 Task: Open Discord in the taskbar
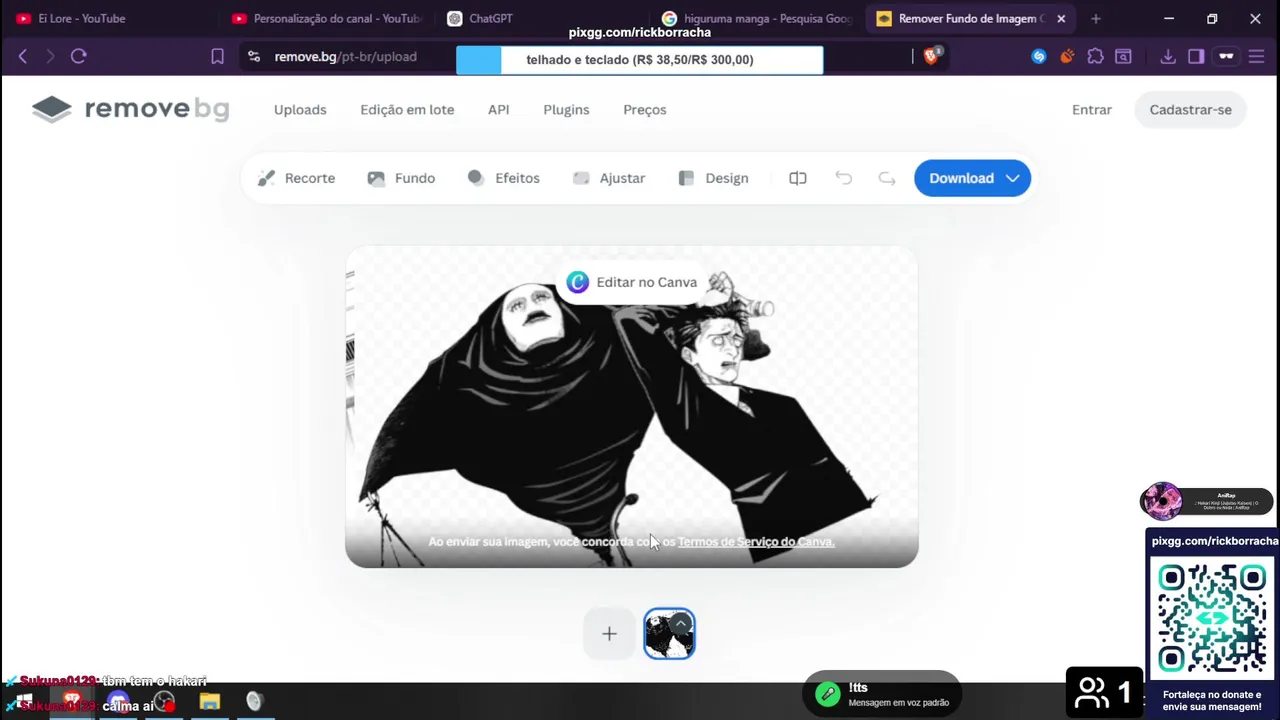(x=118, y=702)
